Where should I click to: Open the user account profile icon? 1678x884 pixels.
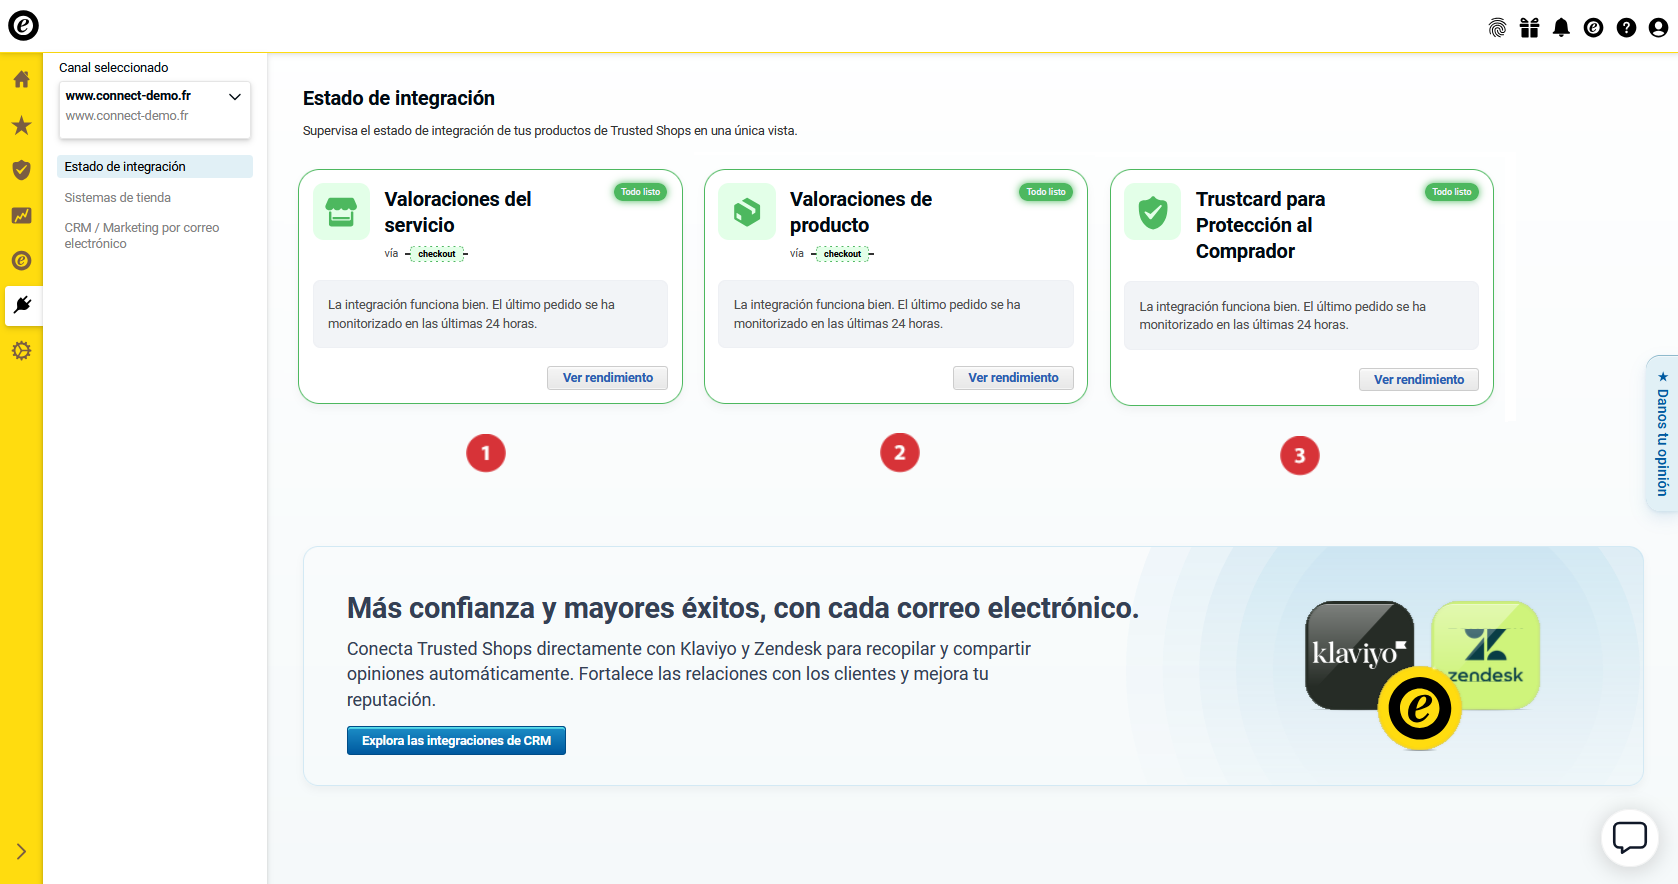(x=1658, y=28)
